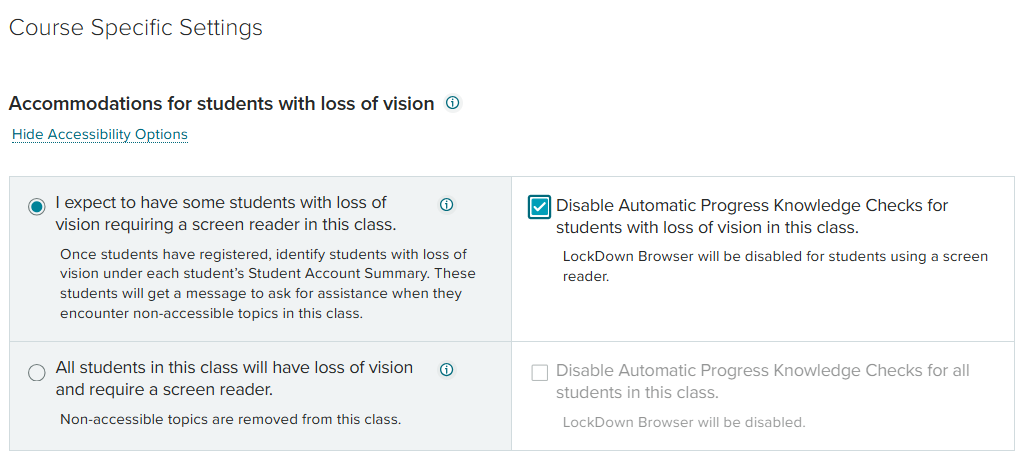
Task: Click 'encounter non-accessible topics in this class' line
Action: (210, 313)
